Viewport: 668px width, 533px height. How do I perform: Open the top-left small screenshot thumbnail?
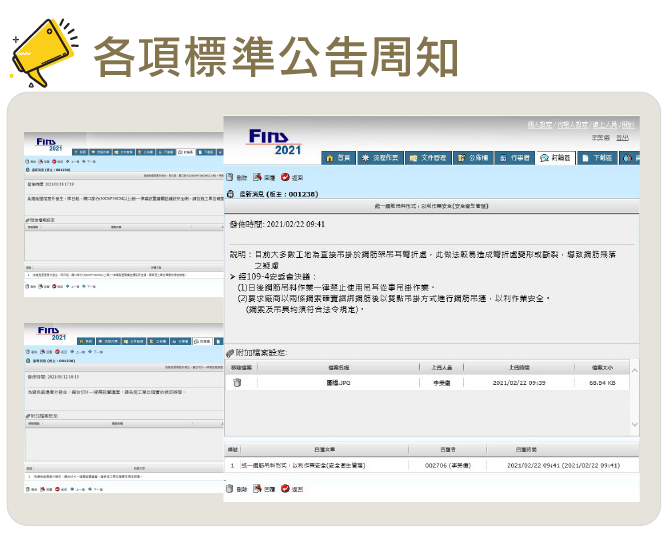(120, 215)
